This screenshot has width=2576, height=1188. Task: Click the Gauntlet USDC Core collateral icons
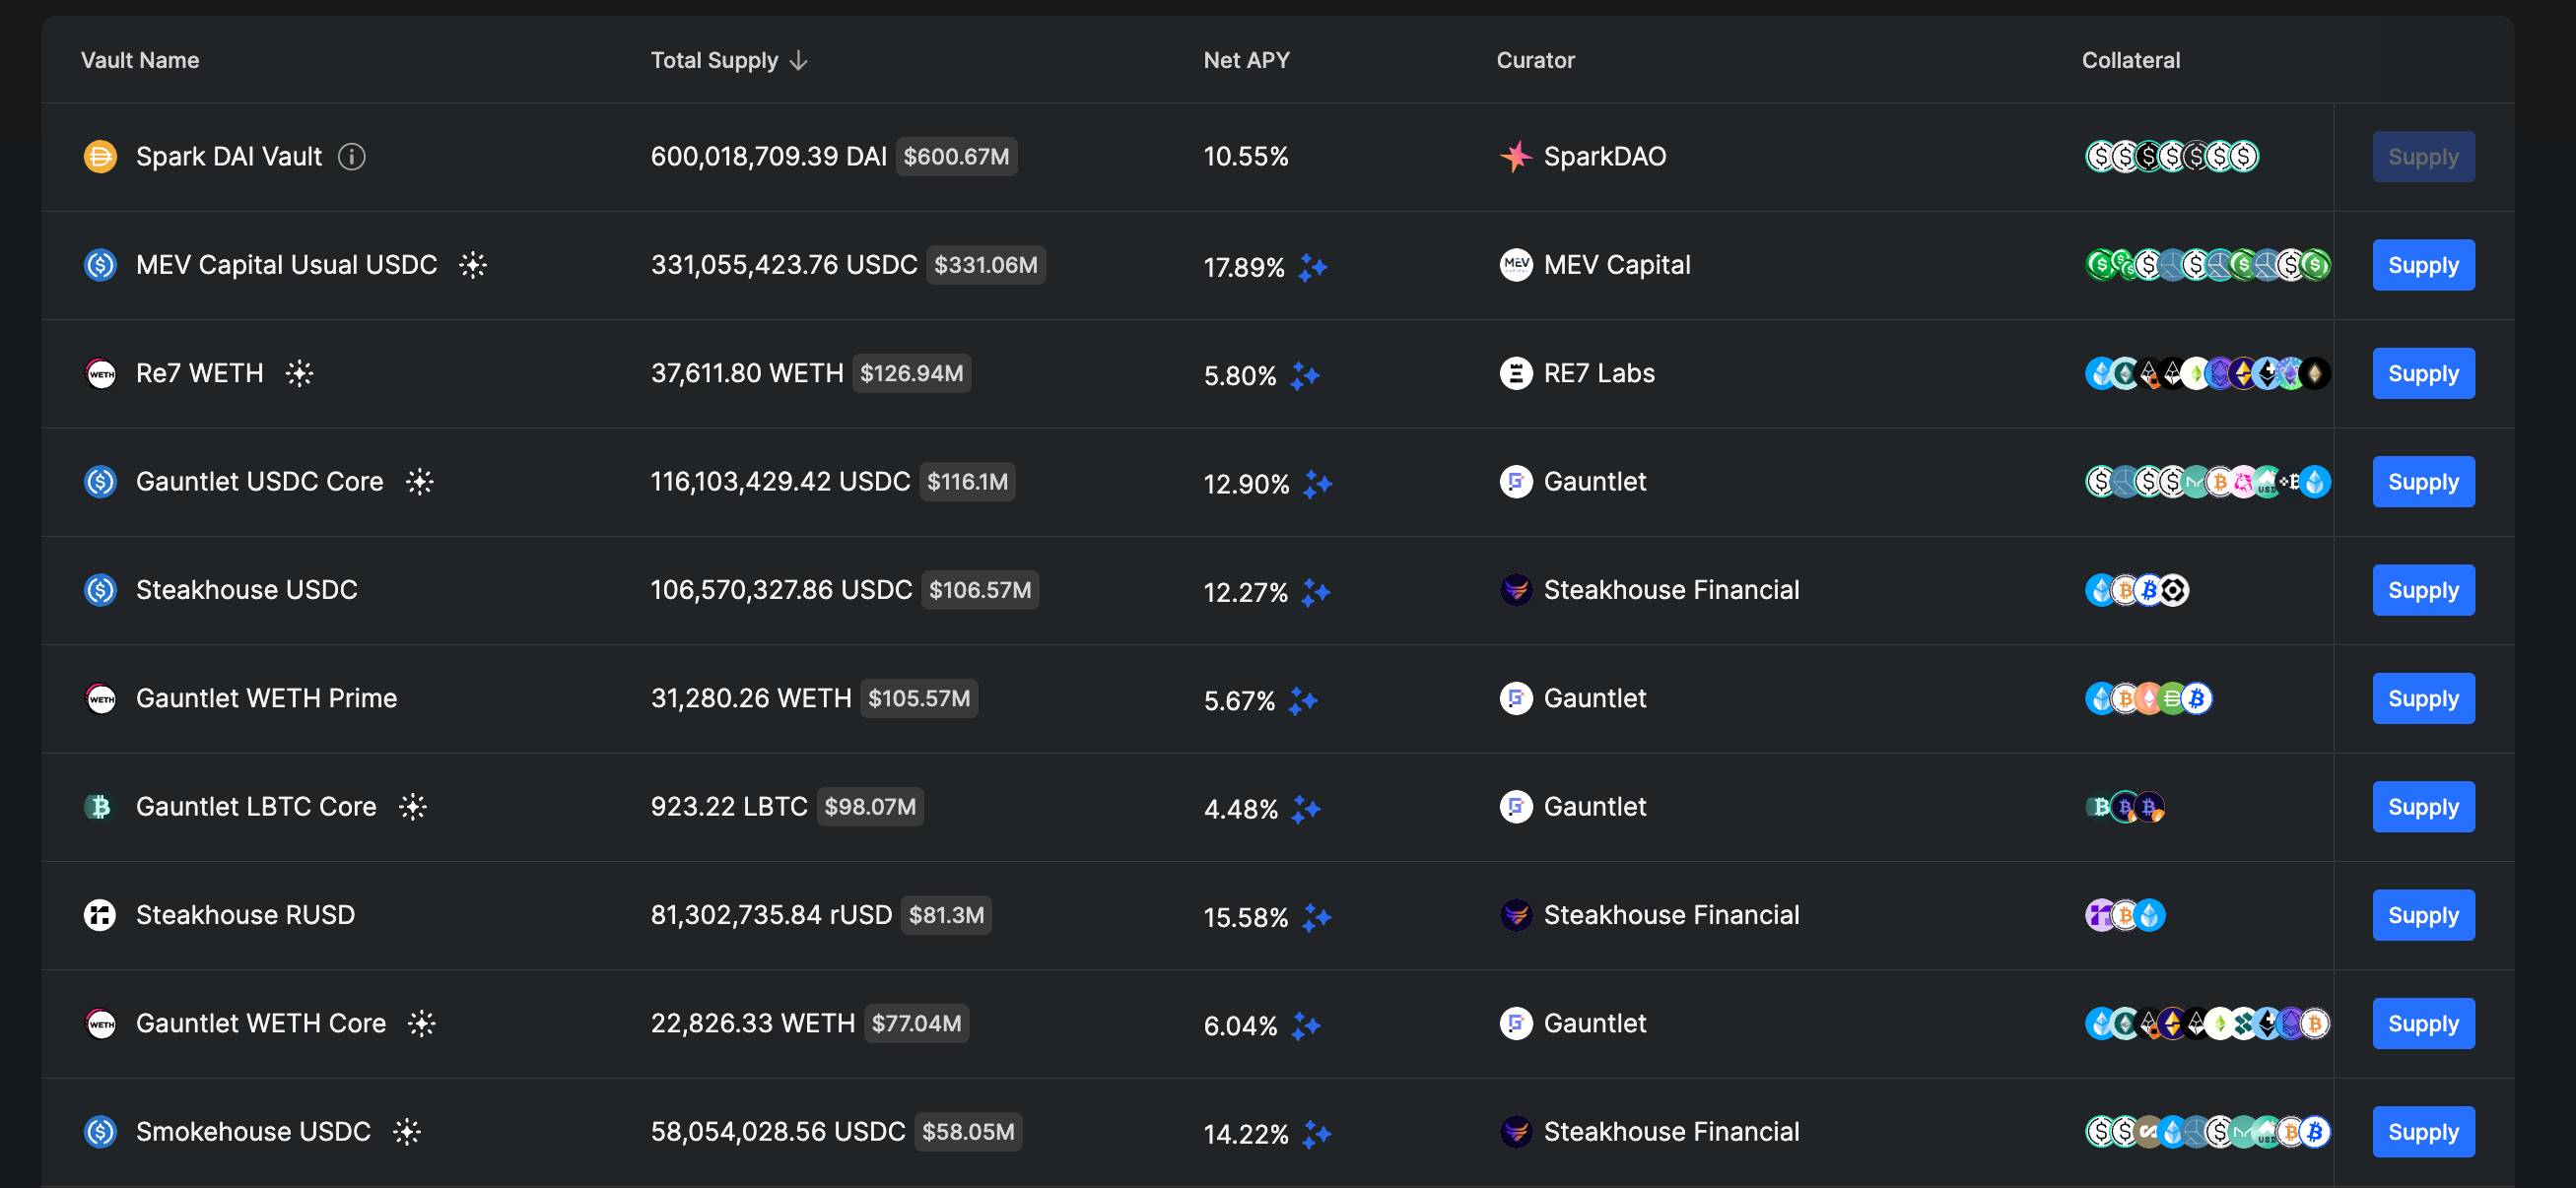click(x=2207, y=482)
